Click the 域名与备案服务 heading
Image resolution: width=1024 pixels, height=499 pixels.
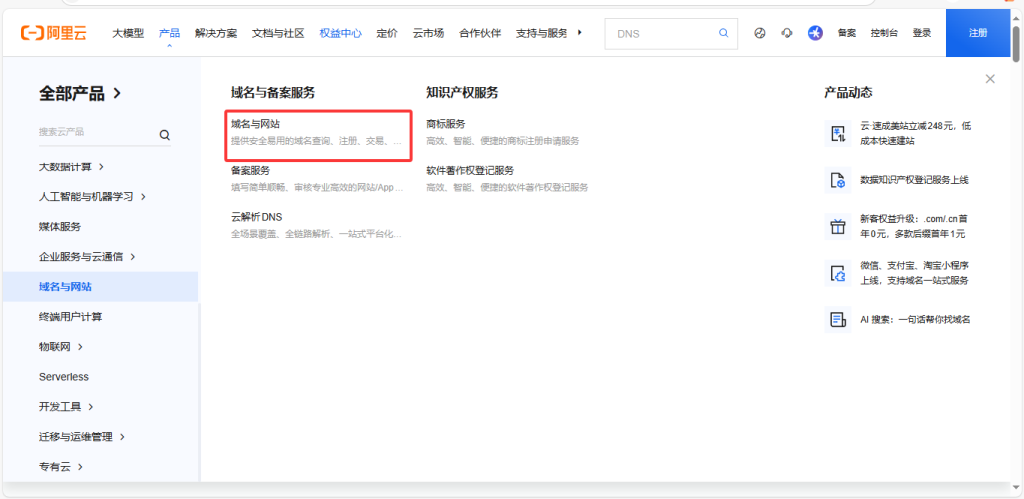click(273, 93)
